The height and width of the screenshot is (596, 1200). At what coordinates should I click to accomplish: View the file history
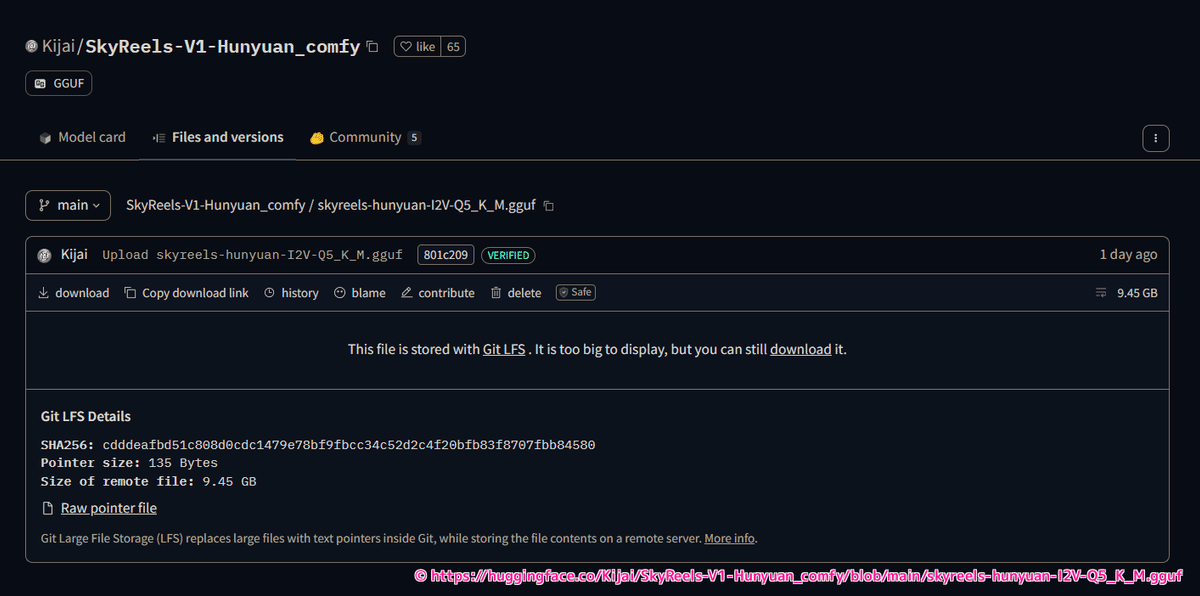[291, 293]
